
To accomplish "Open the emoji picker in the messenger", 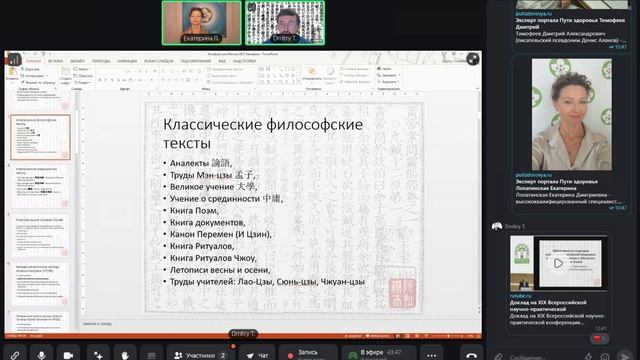I will [x=605, y=357].
